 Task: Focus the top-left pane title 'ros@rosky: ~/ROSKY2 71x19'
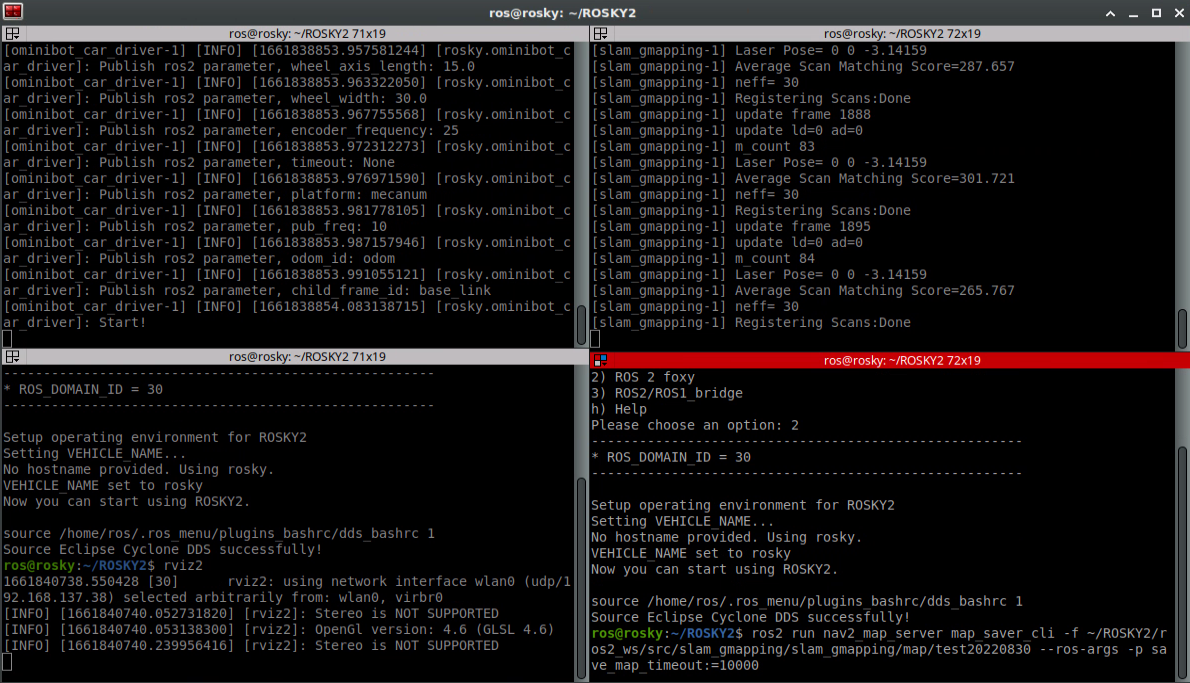307,33
